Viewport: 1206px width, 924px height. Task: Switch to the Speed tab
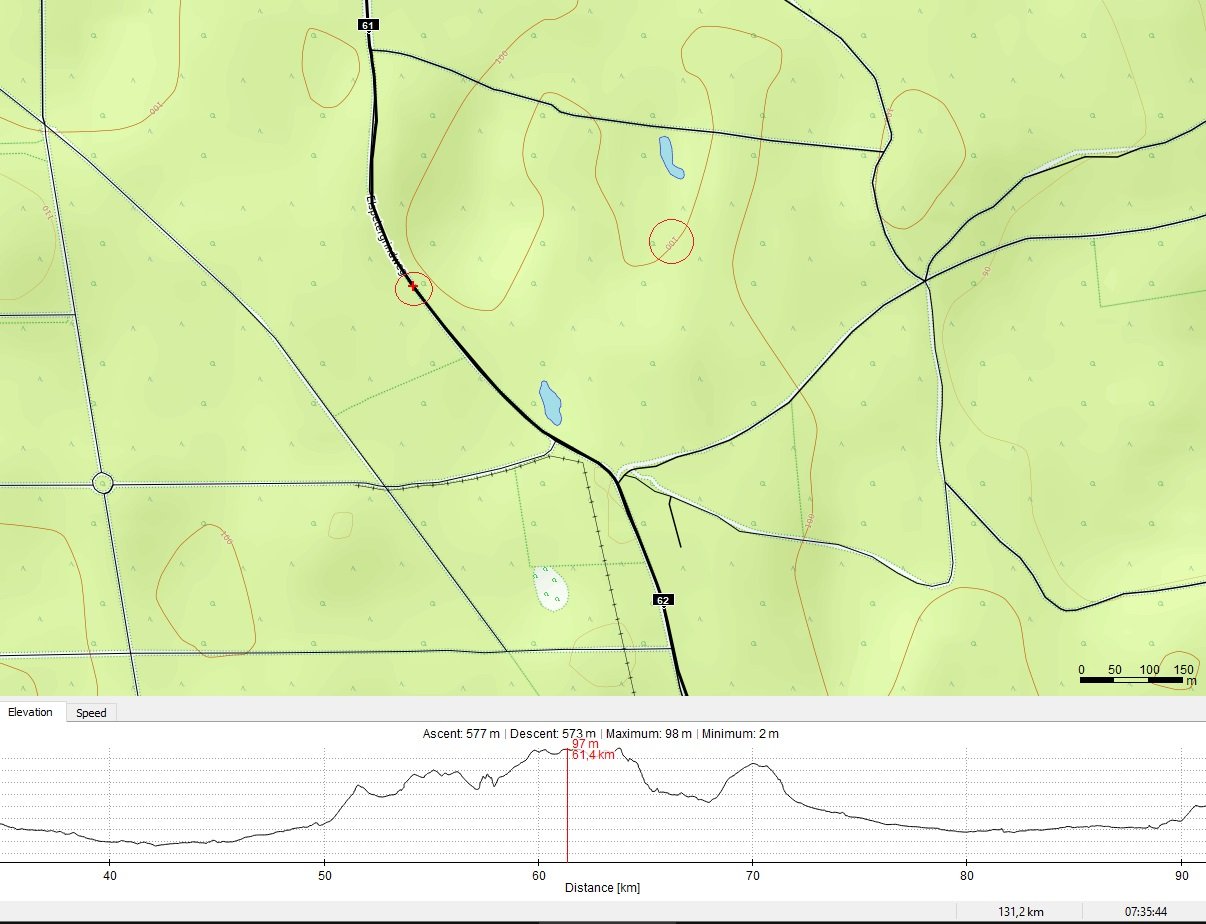tap(91, 713)
